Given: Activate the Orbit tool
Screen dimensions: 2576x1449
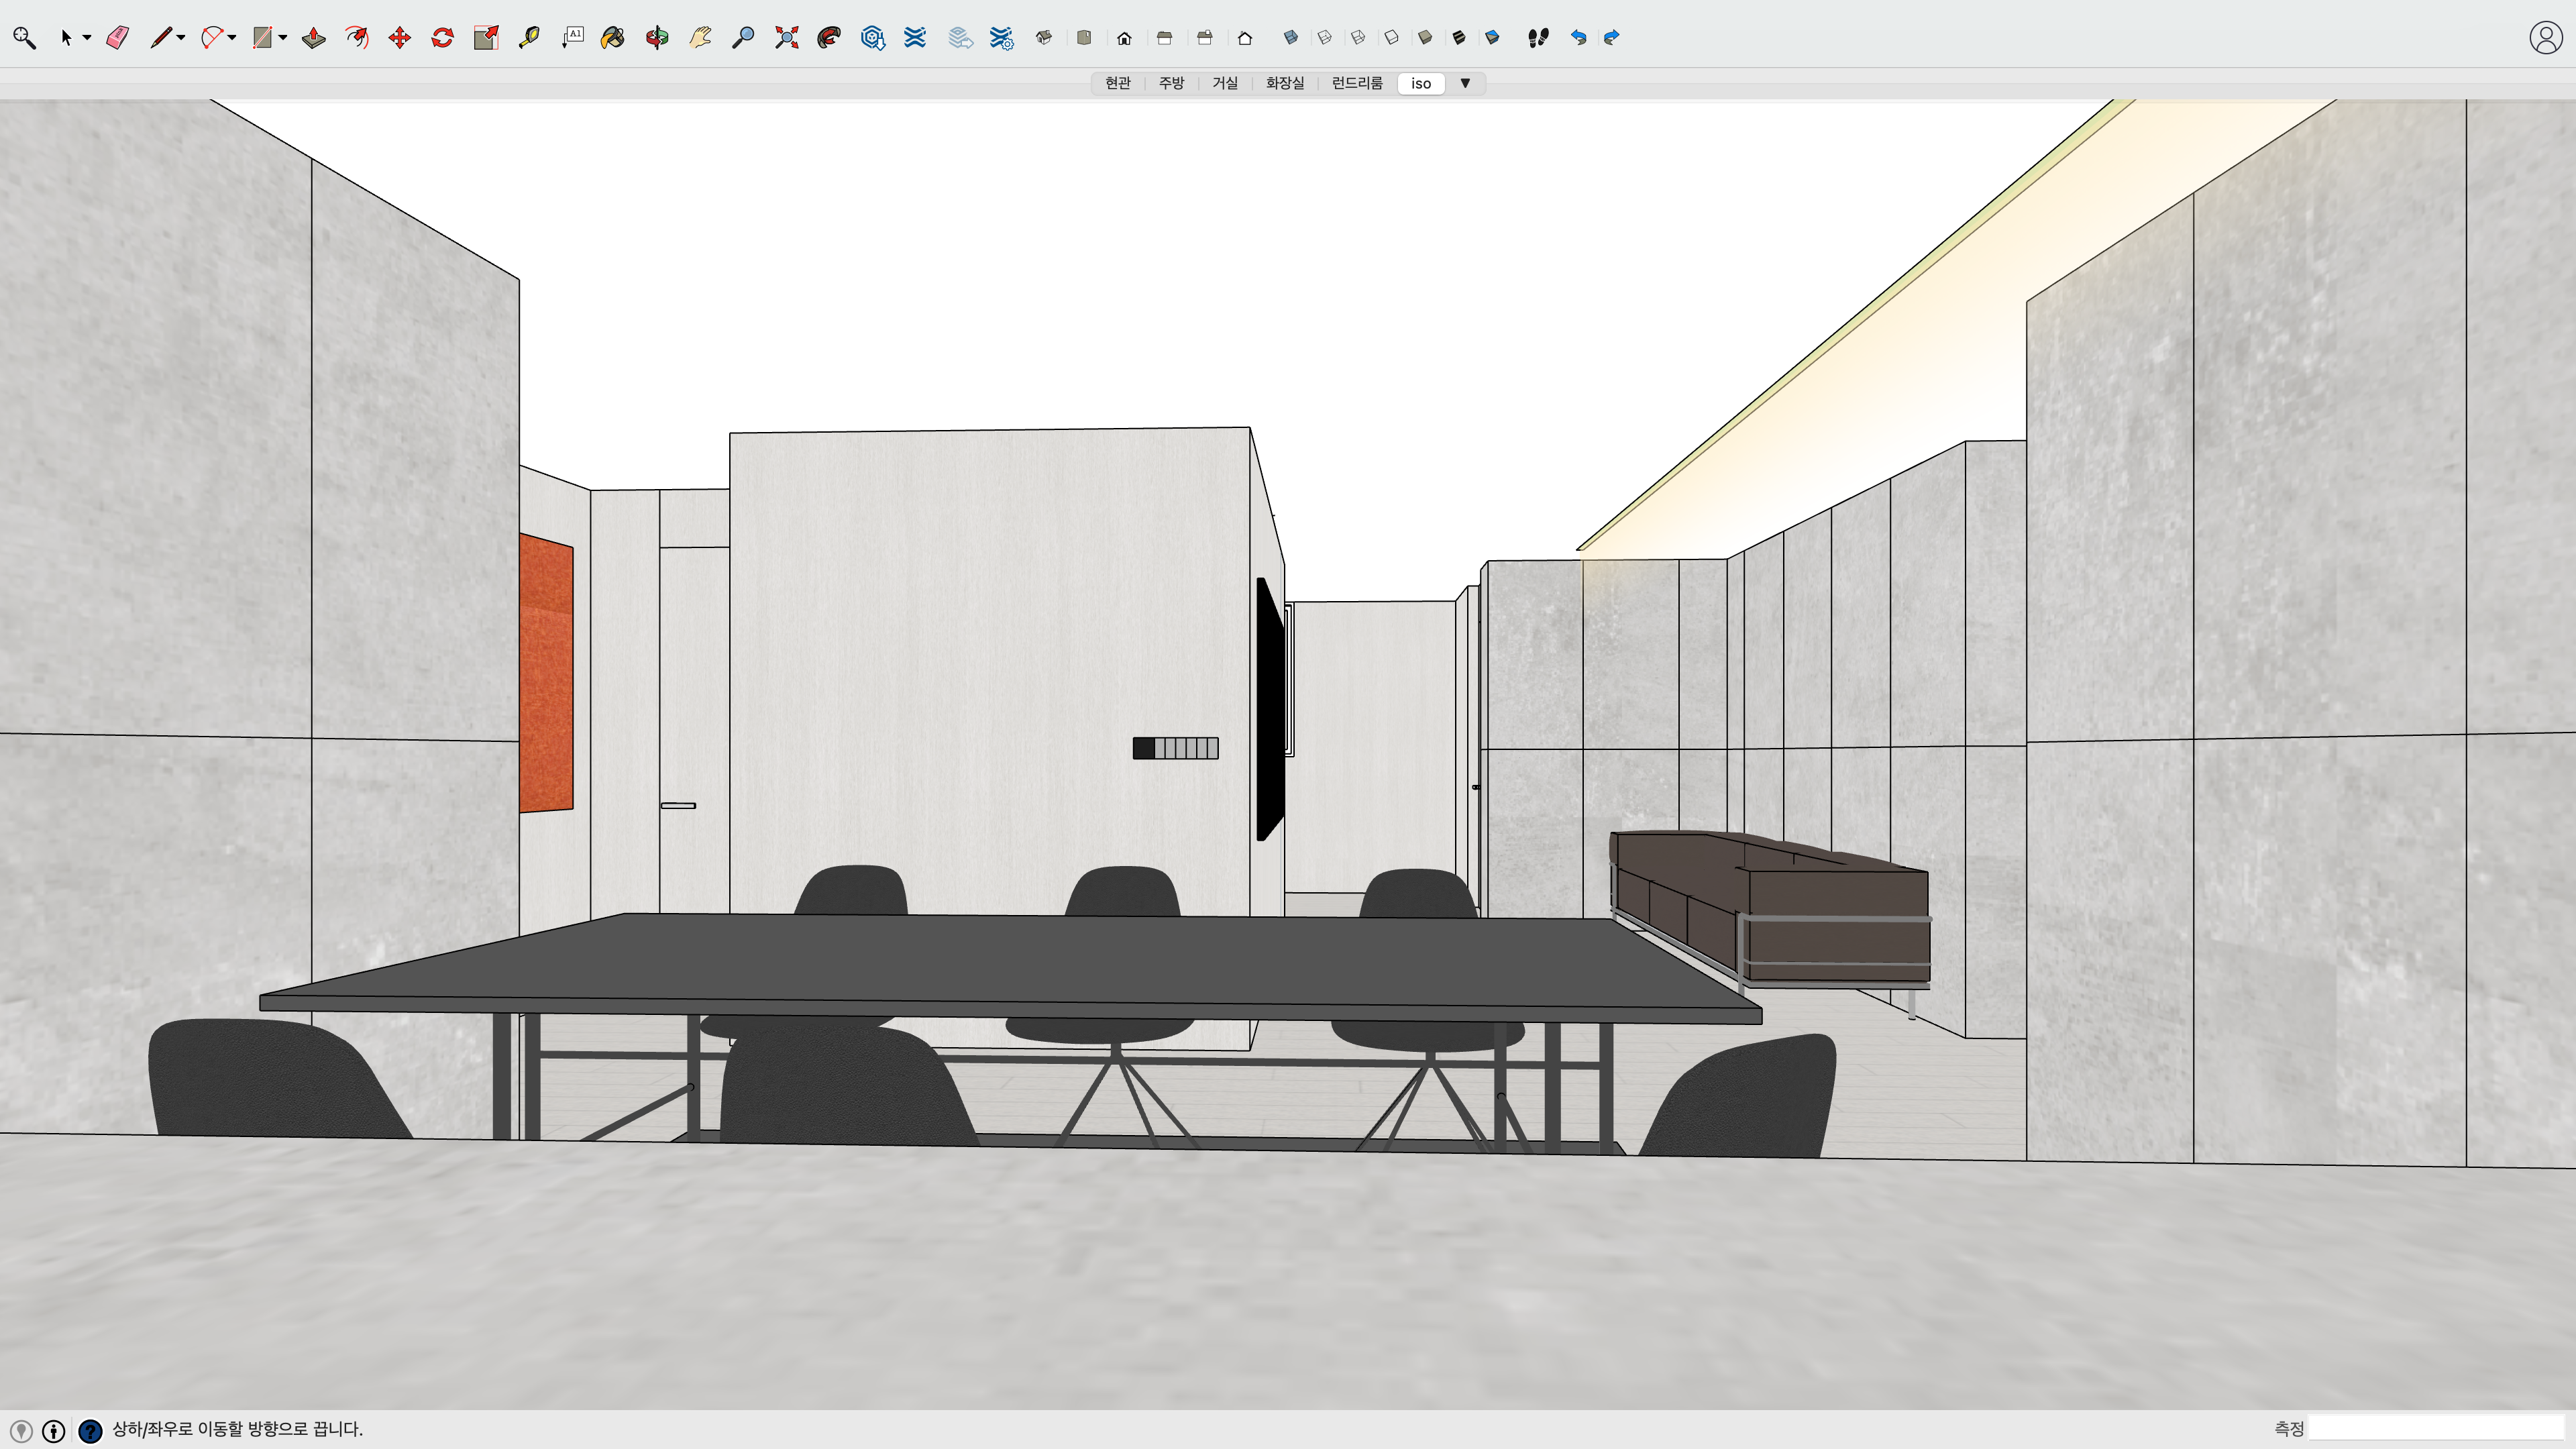Looking at the screenshot, I should pos(657,38).
